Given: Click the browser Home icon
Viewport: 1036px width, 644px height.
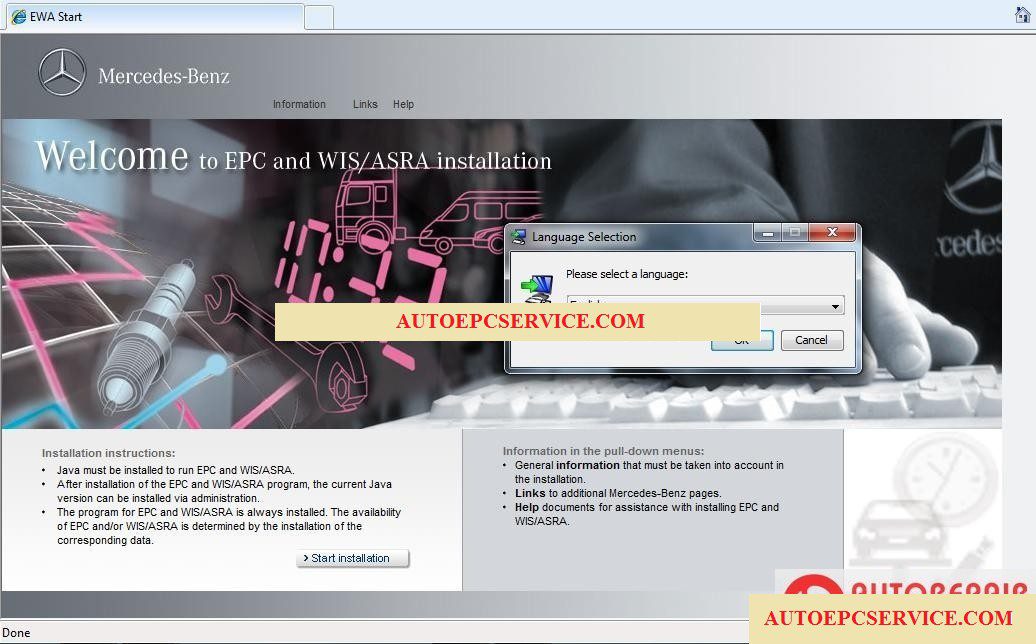Looking at the screenshot, I should pos(1022,15).
